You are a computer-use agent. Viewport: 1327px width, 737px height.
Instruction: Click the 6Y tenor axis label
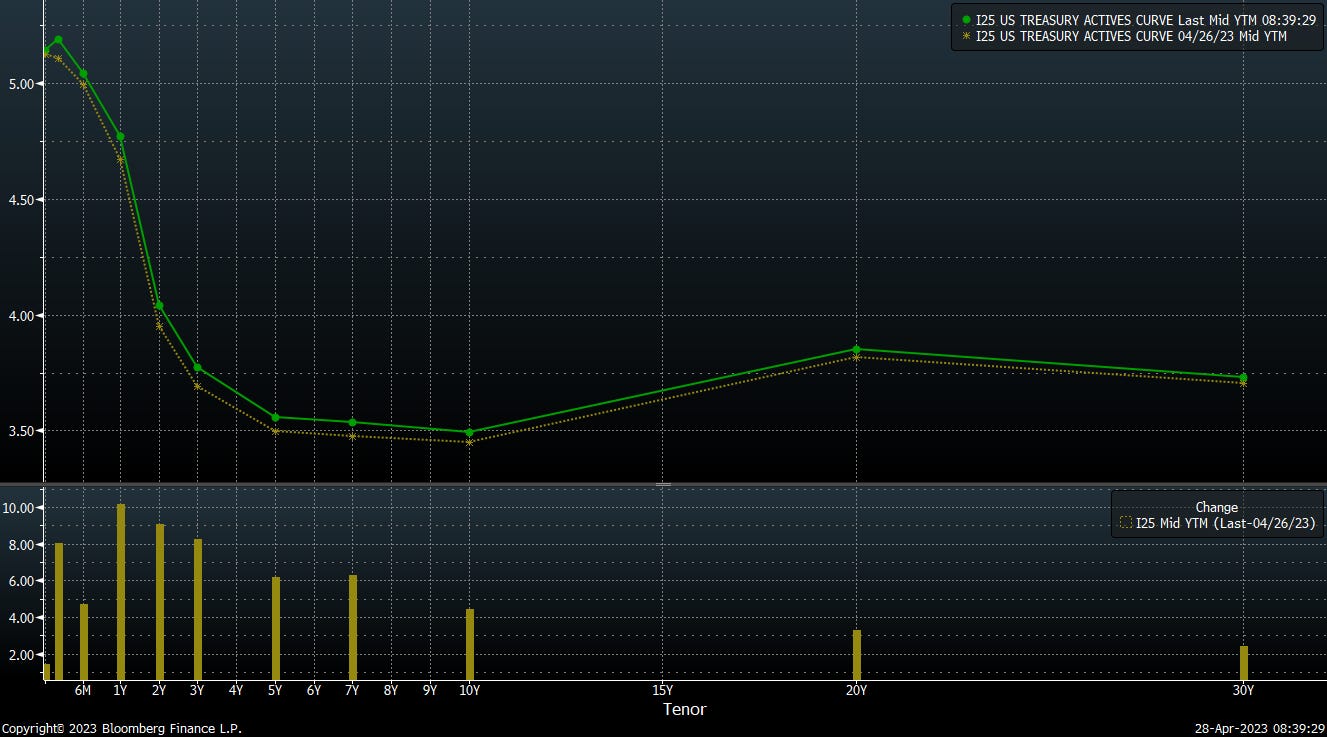click(x=314, y=690)
